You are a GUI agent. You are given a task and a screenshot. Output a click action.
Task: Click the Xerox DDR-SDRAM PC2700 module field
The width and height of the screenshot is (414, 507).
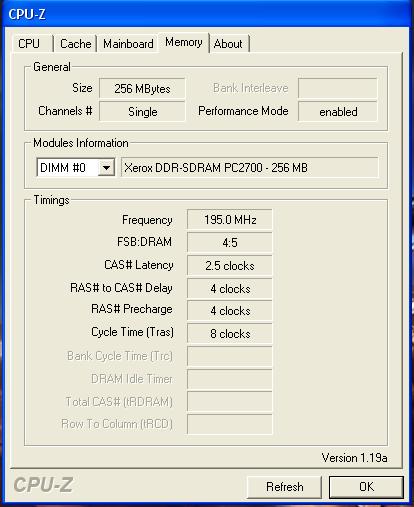click(x=250, y=167)
